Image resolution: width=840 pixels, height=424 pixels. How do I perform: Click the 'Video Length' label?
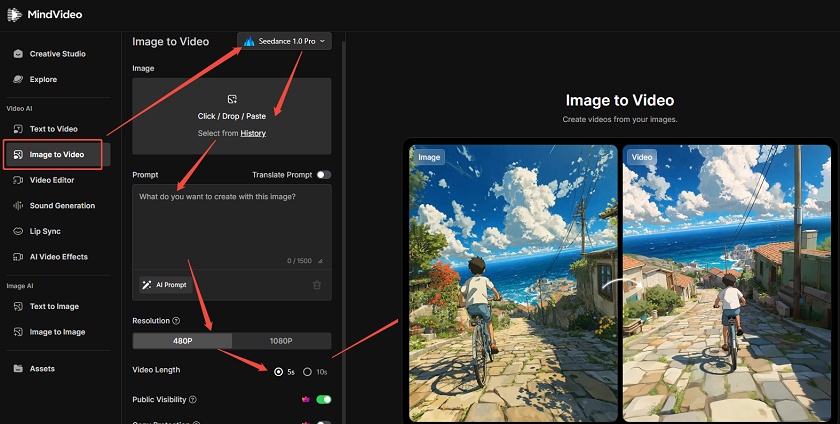[156, 370]
